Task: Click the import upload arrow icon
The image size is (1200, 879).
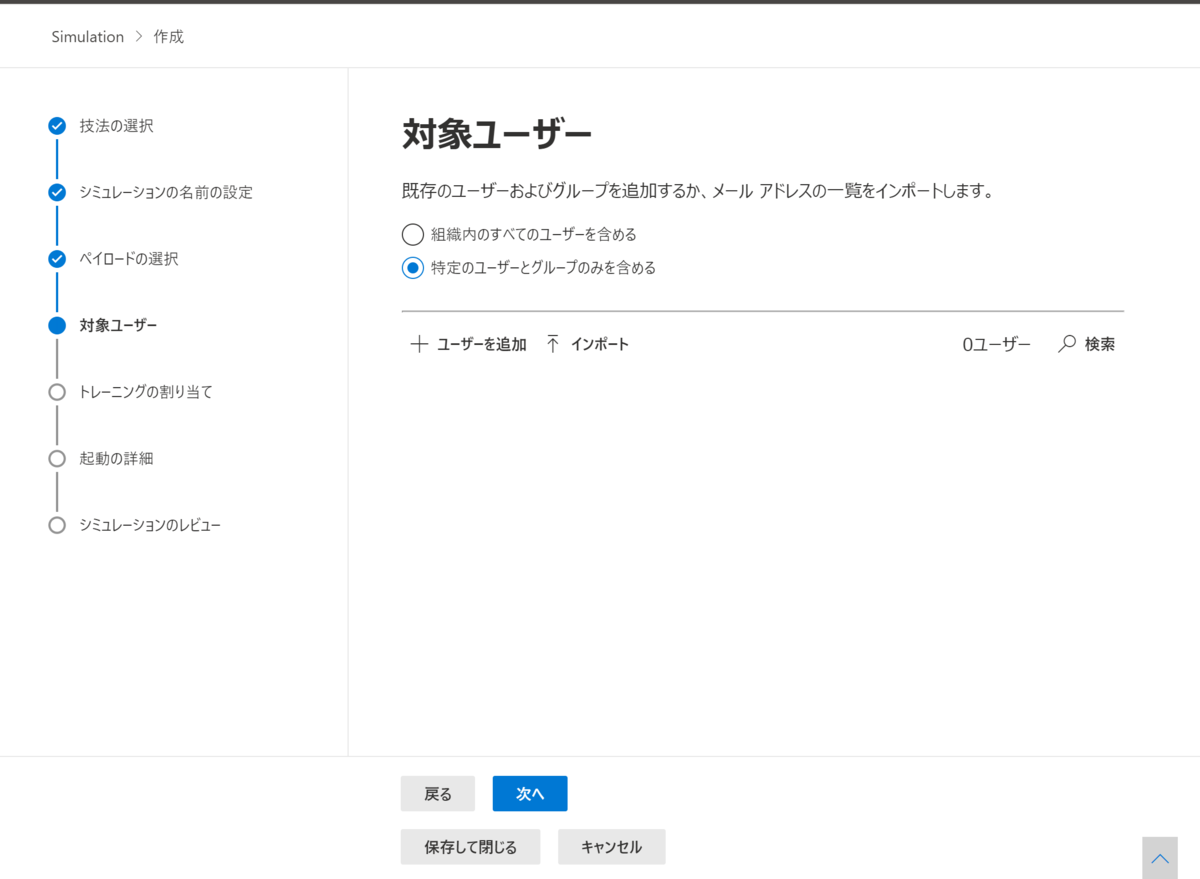Action: [551, 343]
